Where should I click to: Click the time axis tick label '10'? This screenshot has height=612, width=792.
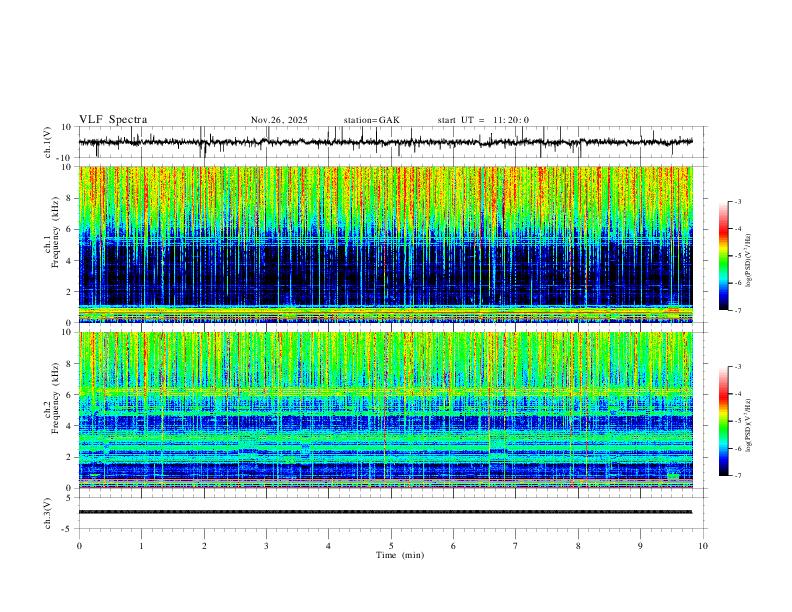point(703,546)
